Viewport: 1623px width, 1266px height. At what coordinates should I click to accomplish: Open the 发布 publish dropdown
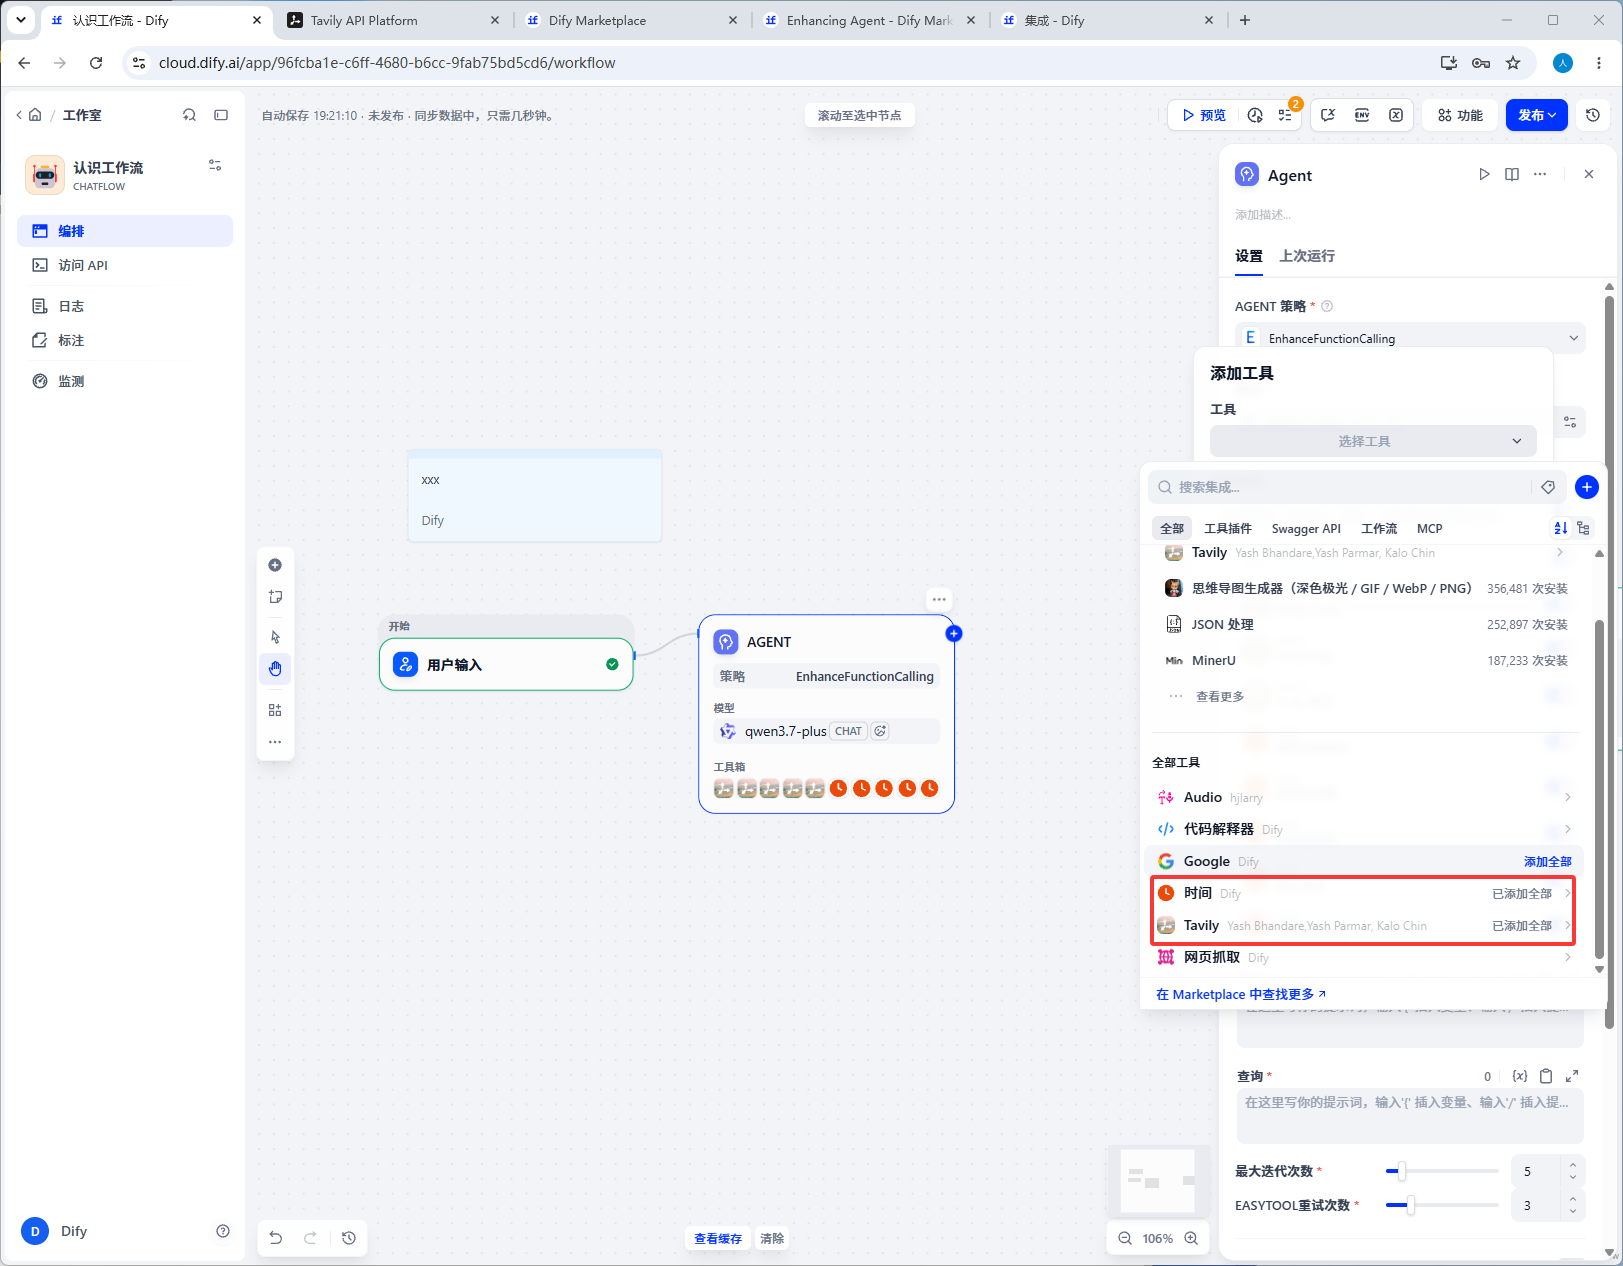pyautogui.click(x=1537, y=115)
